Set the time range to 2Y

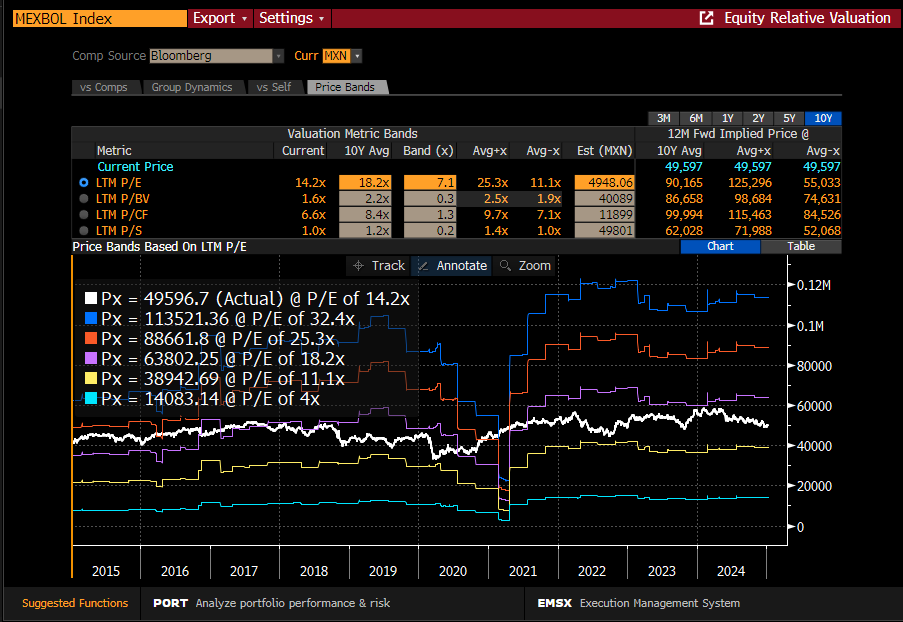click(x=758, y=118)
